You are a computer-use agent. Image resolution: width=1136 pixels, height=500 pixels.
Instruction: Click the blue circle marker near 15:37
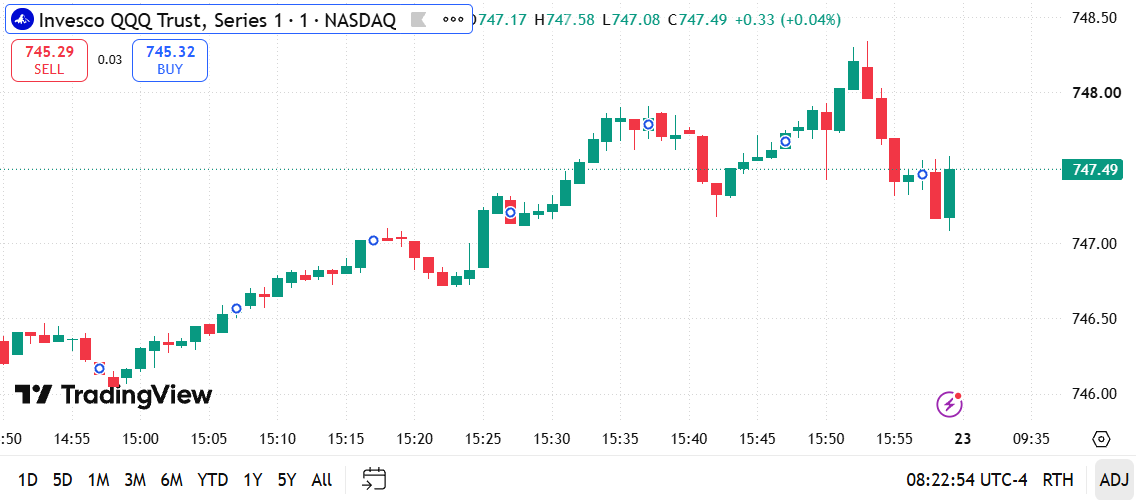coord(648,124)
